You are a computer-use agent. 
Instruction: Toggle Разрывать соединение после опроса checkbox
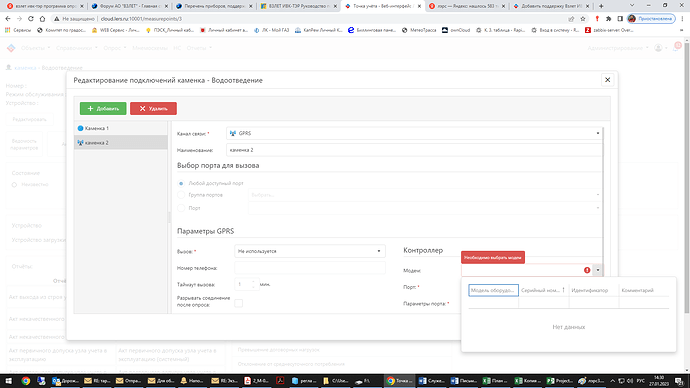(x=239, y=303)
